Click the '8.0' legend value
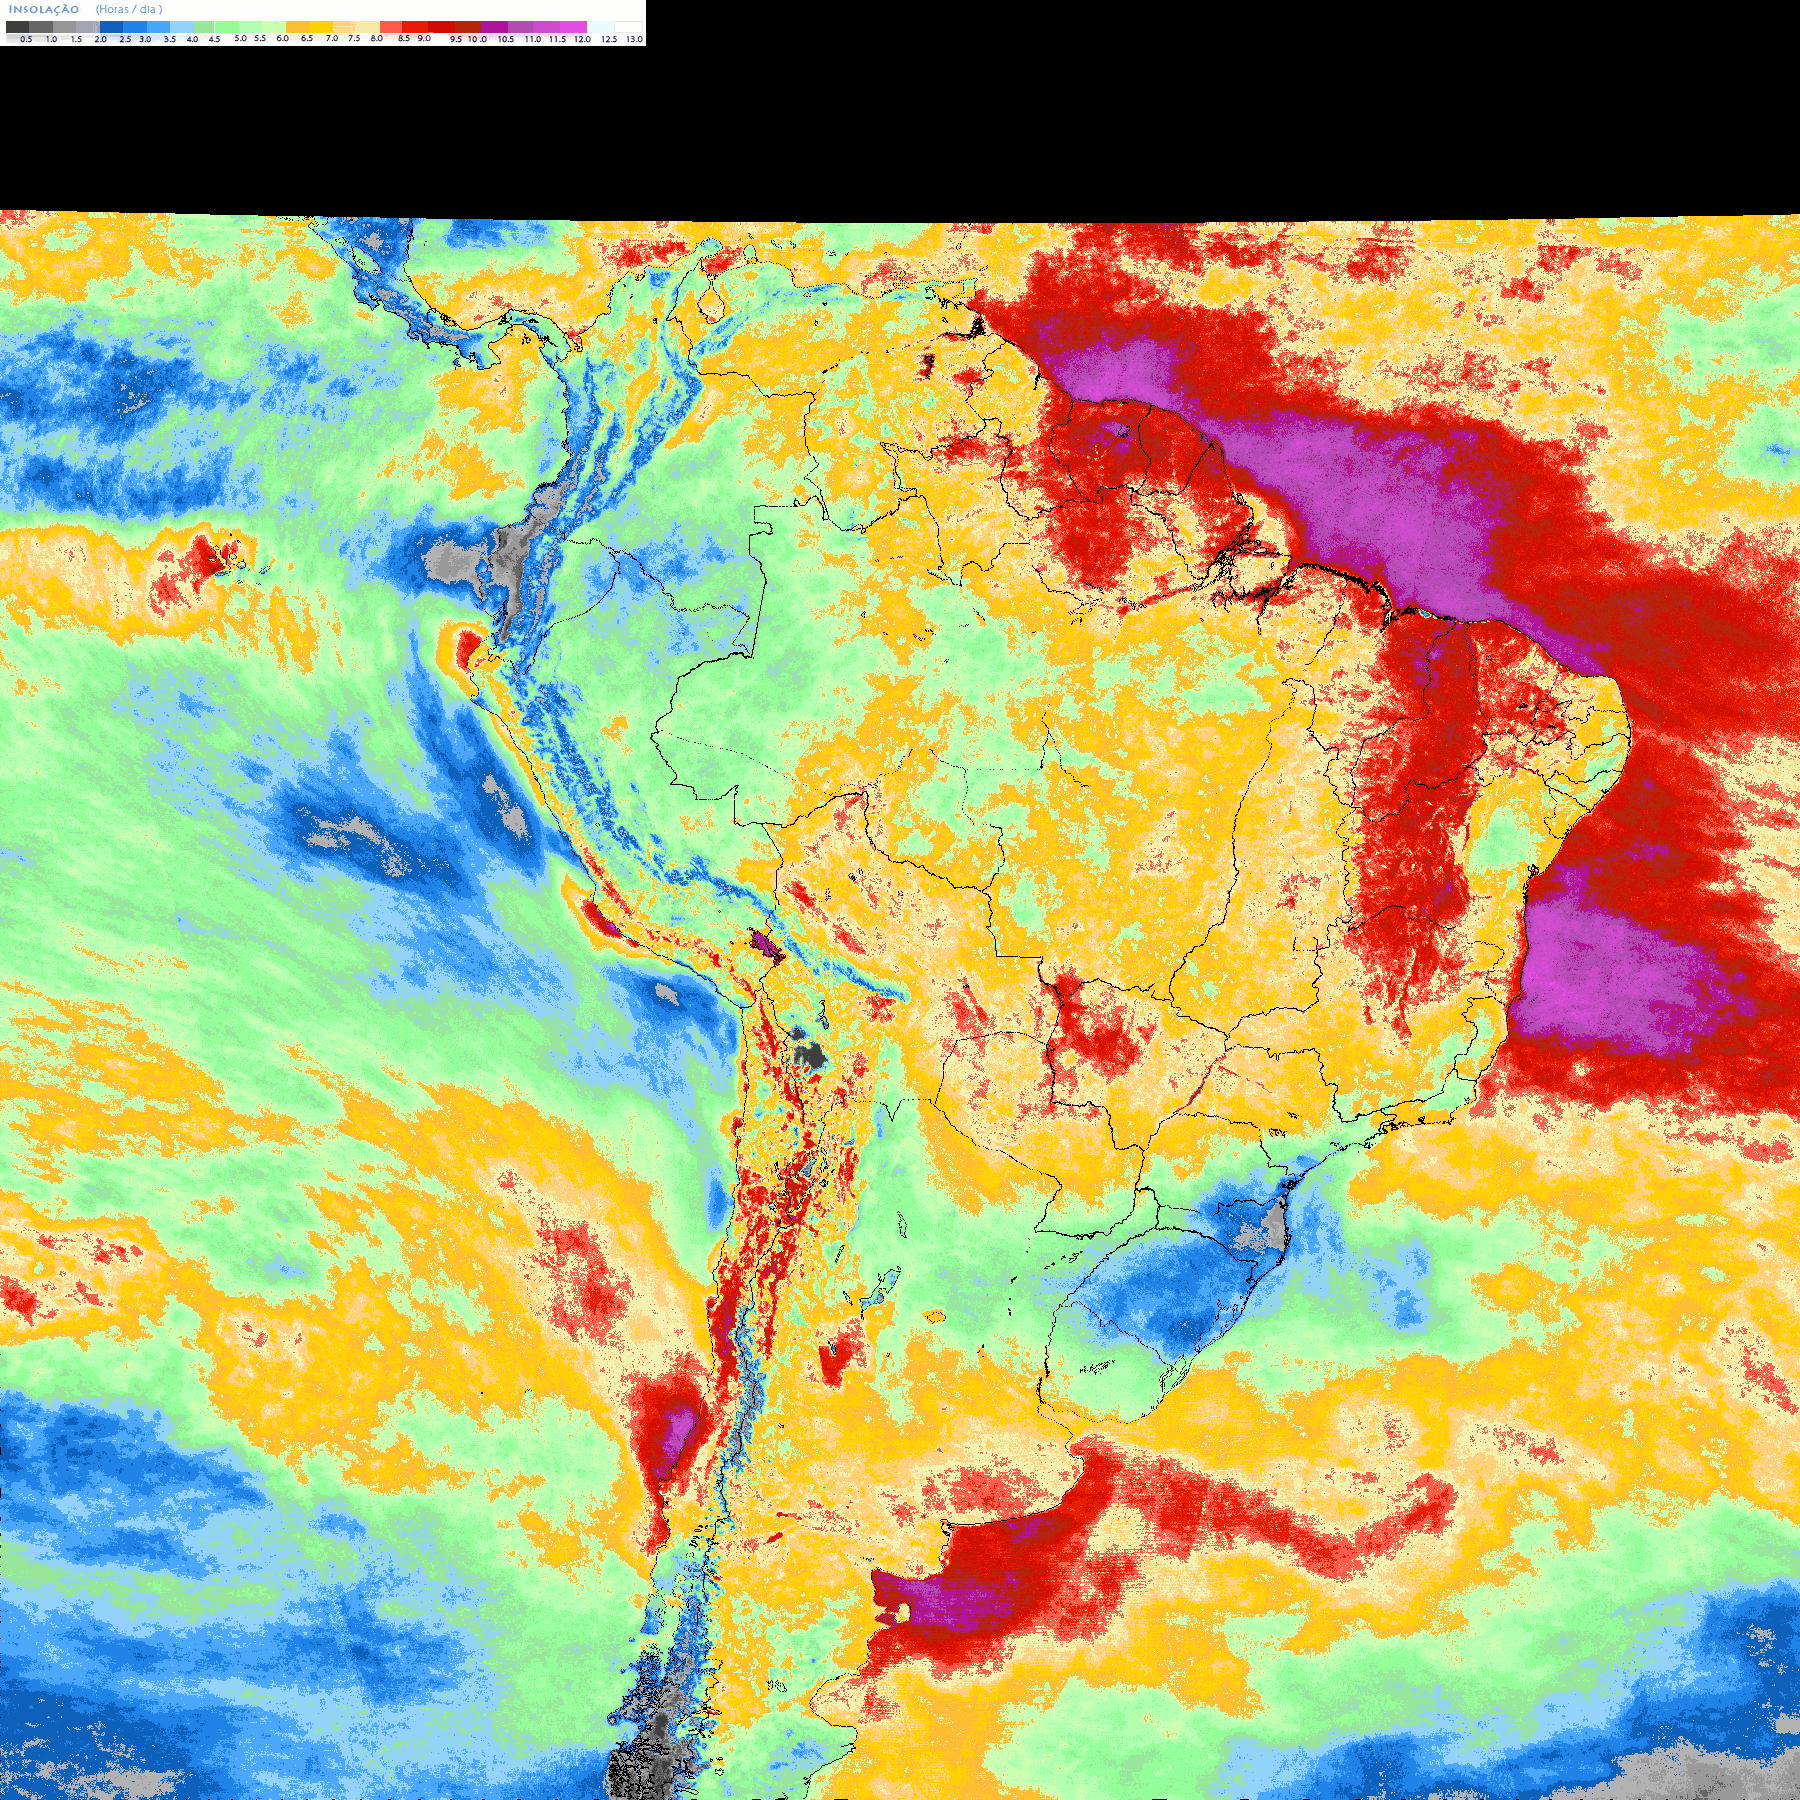The height and width of the screenshot is (1800, 1800). [377, 38]
